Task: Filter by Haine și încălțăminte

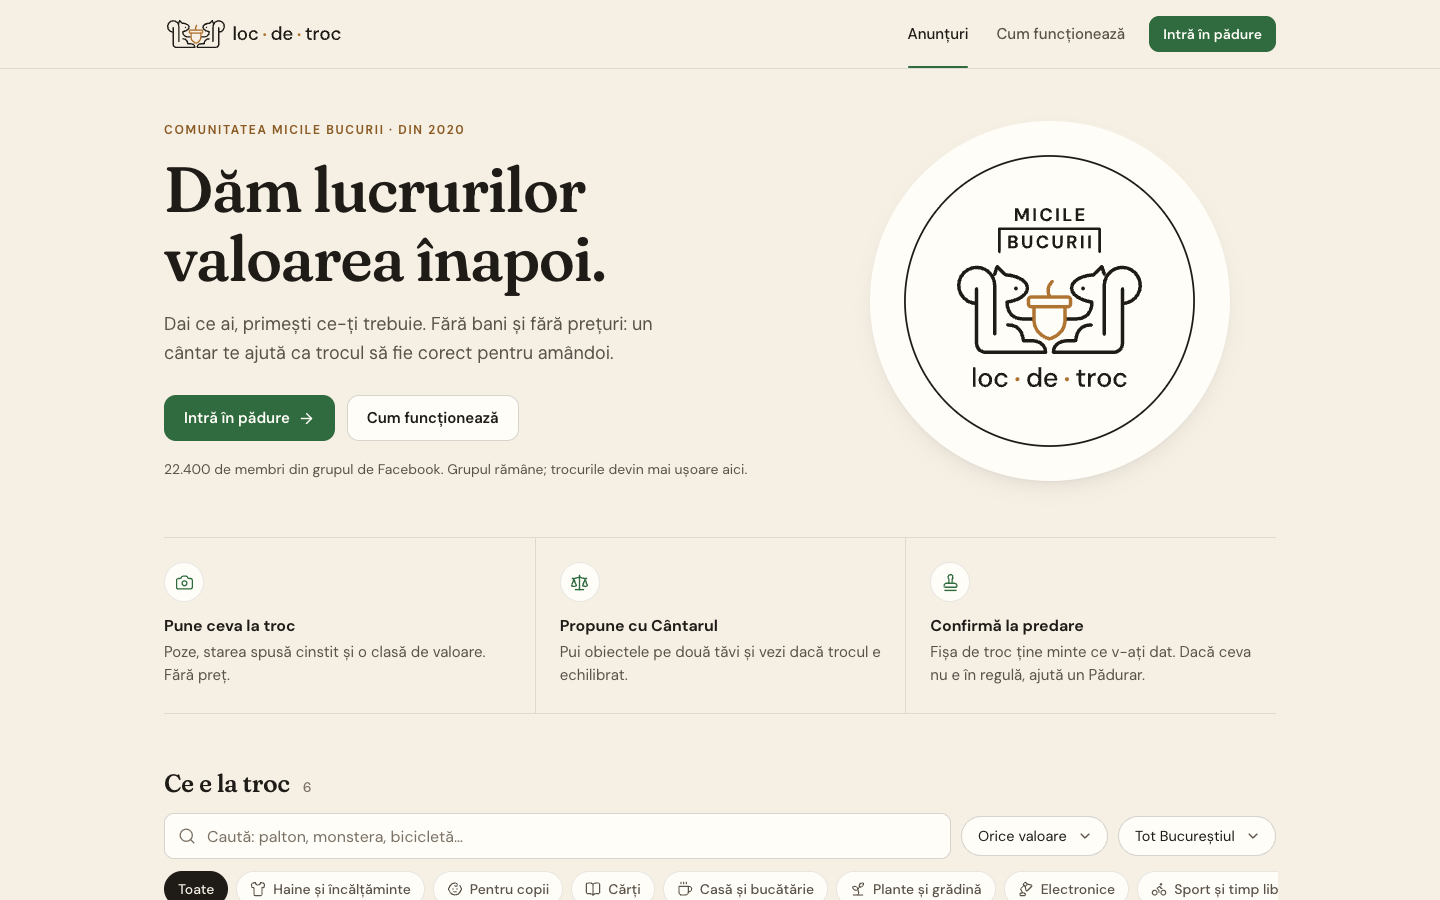Action: (x=330, y=887)
